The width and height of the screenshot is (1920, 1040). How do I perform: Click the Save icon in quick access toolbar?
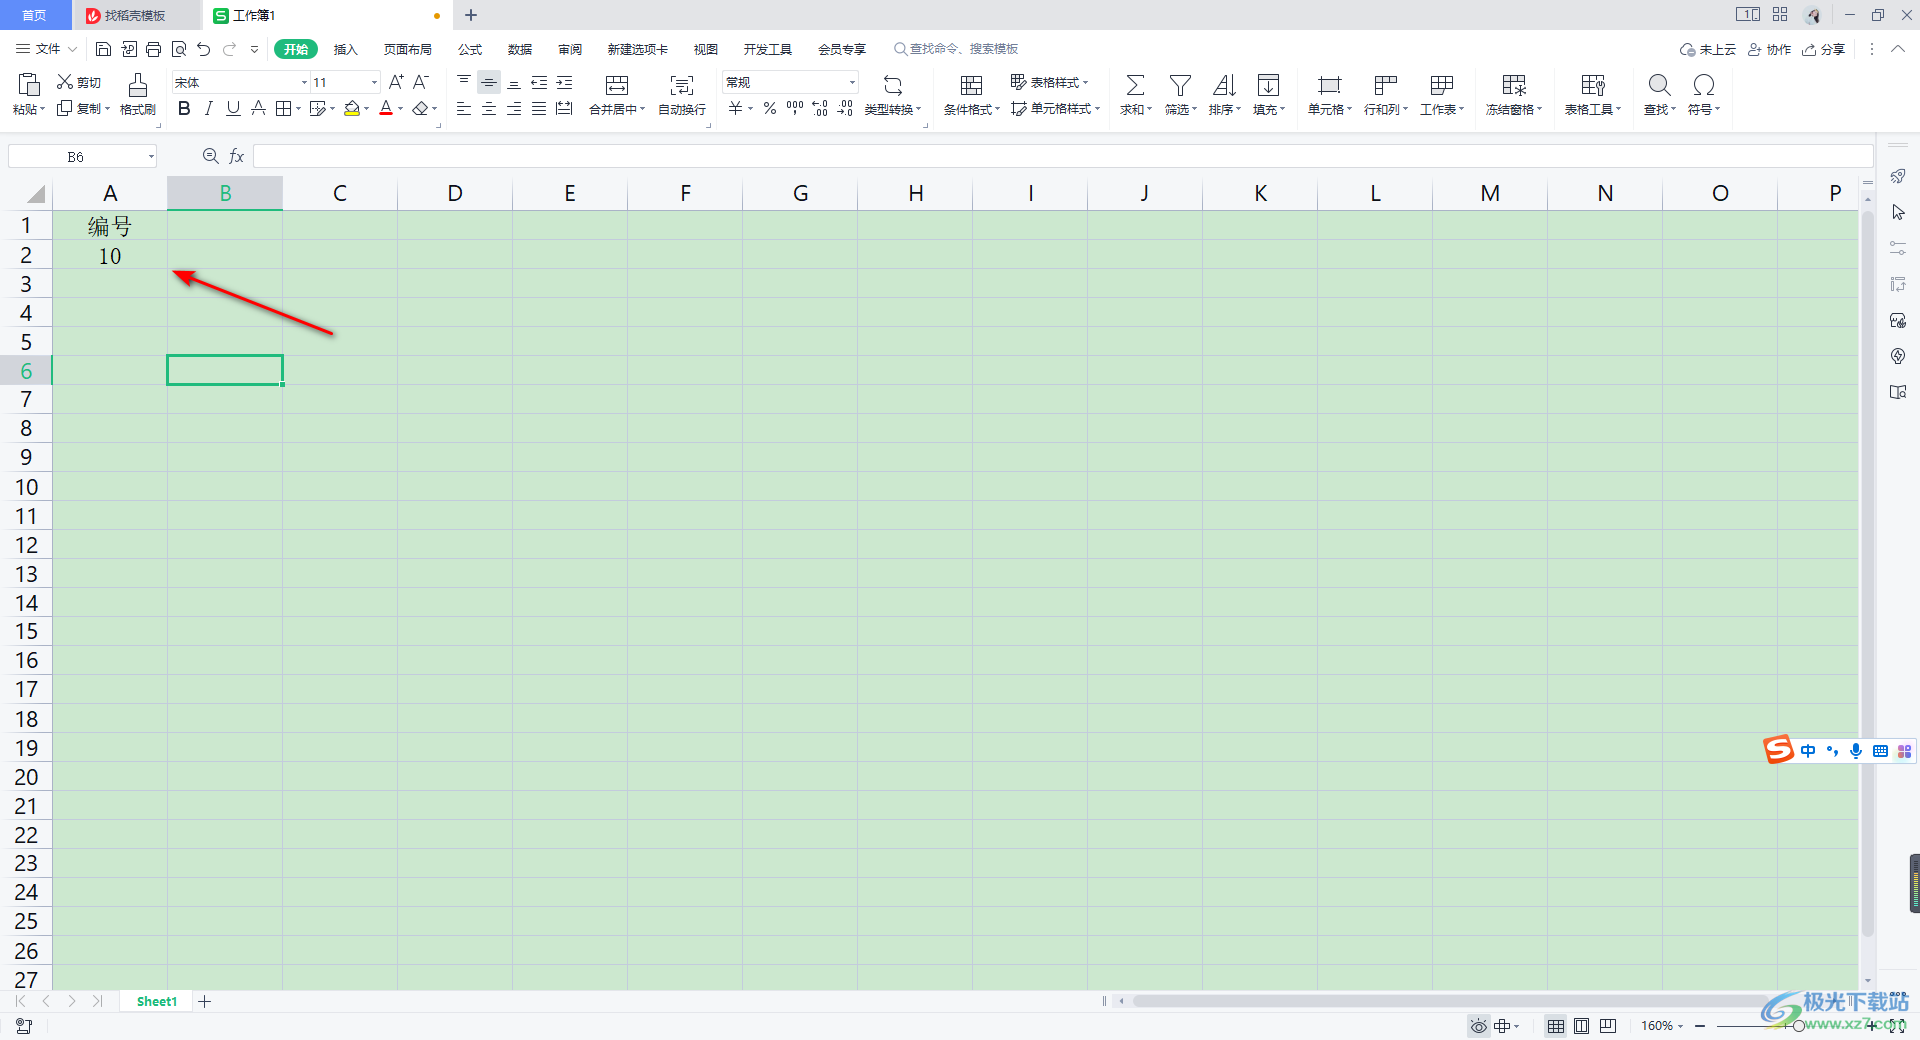(103, 49)
